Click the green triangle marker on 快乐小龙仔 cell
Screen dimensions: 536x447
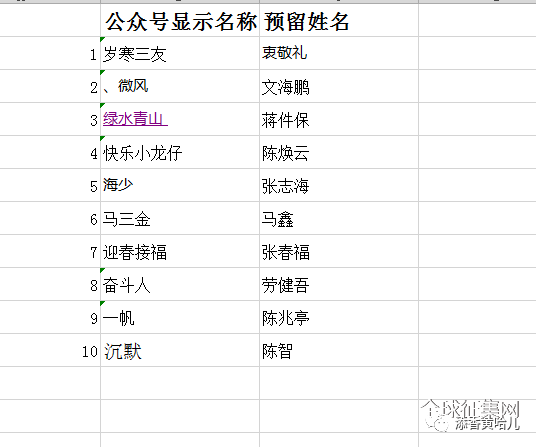[x=102, y=138]
